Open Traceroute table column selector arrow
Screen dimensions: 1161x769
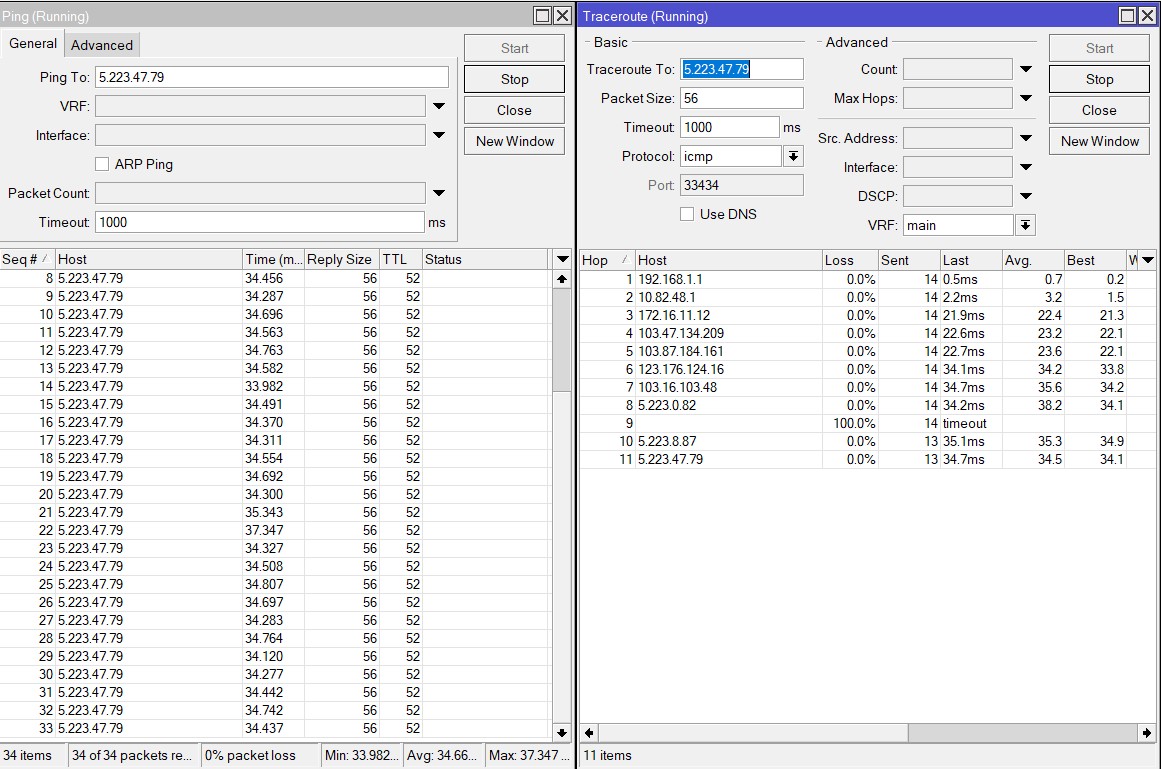(x=1147, y=260)
